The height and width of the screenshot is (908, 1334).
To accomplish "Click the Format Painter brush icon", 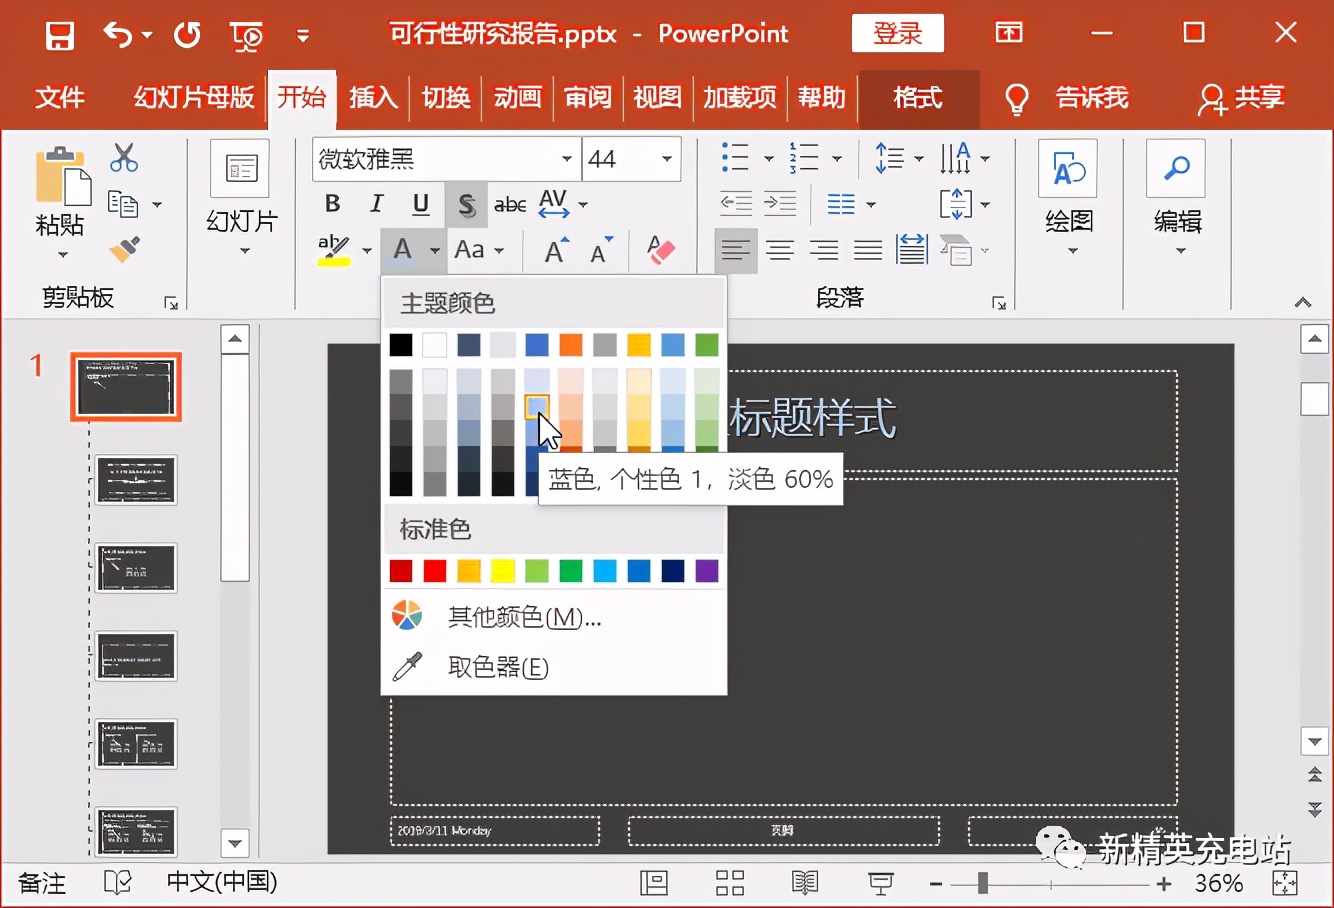I will pyautogui.click(x=124, y=249).
